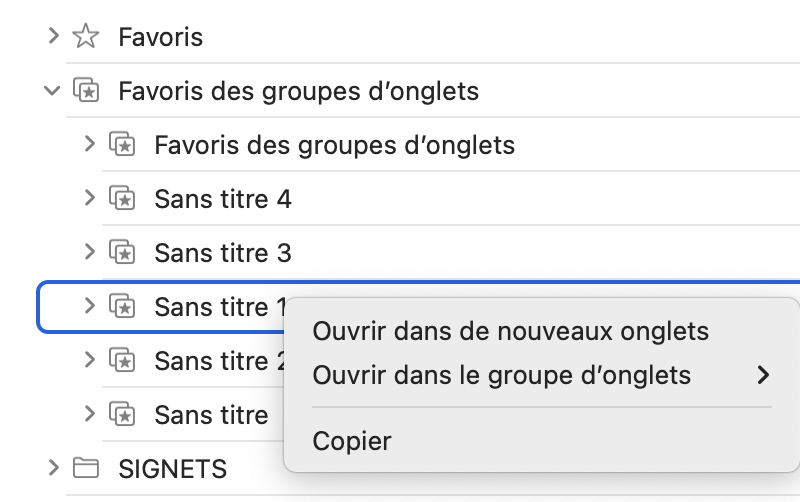This screenshot has height=502, width=800.
Task: Click the Sans titre 2 tab group icon
Action: click(x=122, y=360)
